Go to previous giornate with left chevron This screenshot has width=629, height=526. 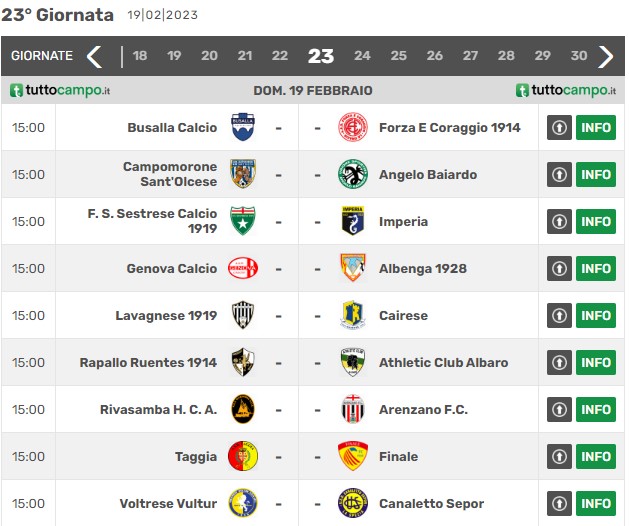click(94, 56)
